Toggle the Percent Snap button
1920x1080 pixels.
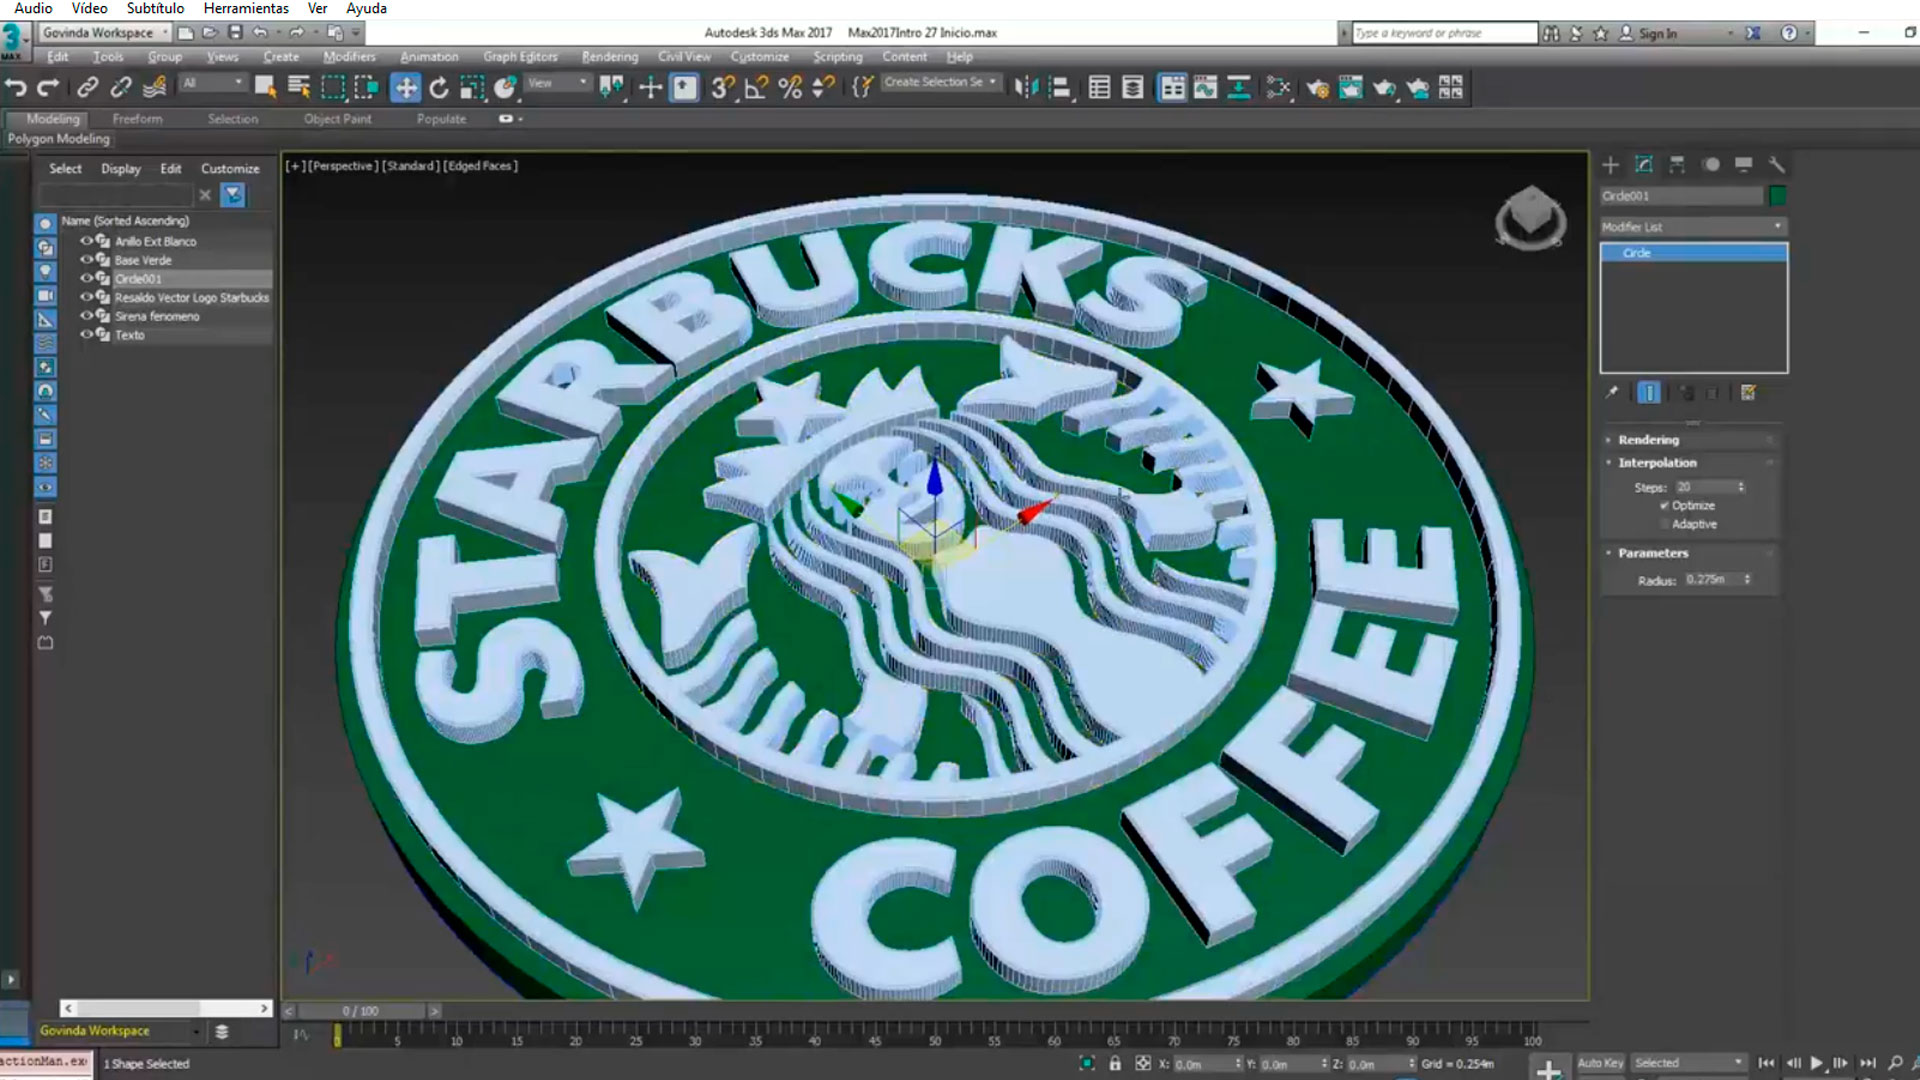(790, 88)
